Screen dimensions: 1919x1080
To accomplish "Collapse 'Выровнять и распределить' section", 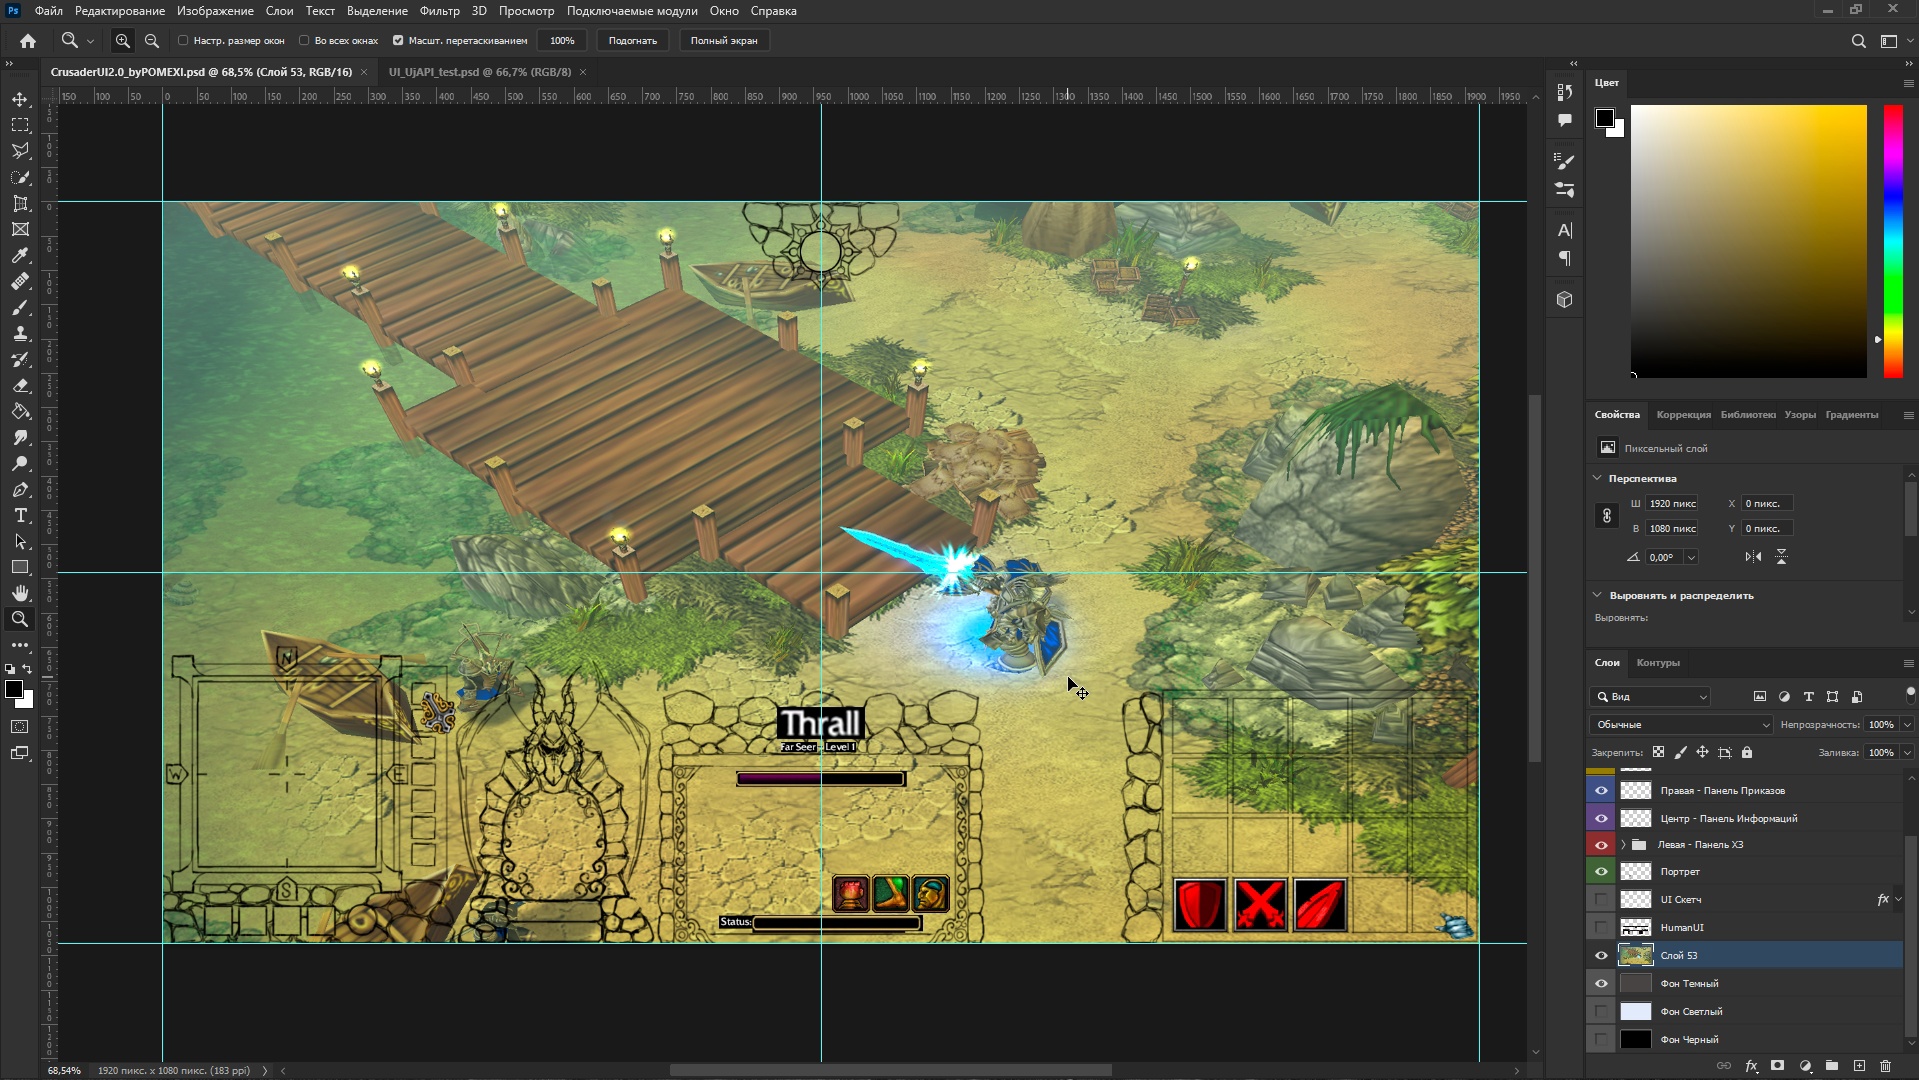I will (1597, 595).
